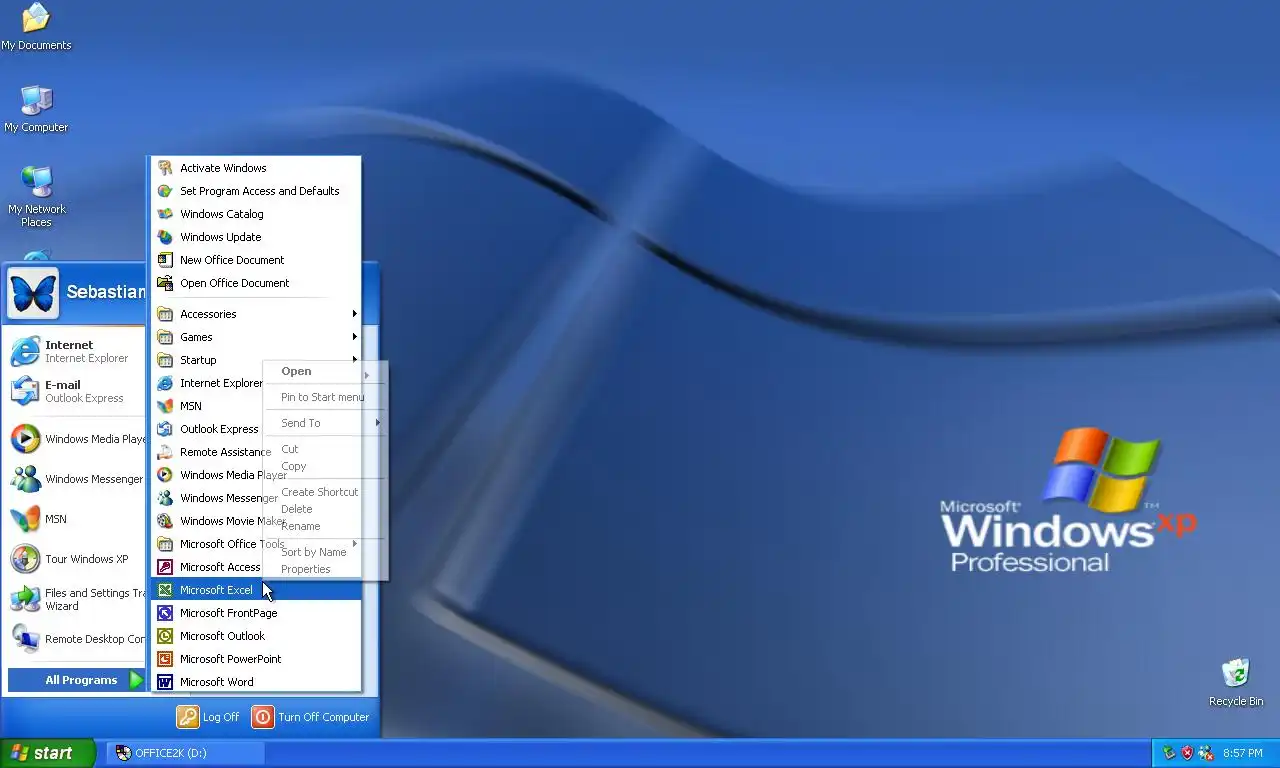
Task: Click the All Programs label
Action: (x=81, y=680)
